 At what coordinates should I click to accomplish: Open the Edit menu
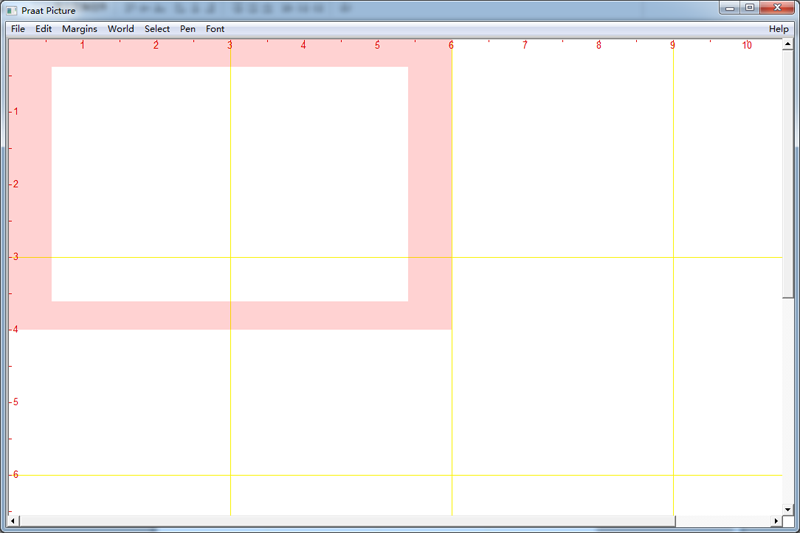coord(44,29)
